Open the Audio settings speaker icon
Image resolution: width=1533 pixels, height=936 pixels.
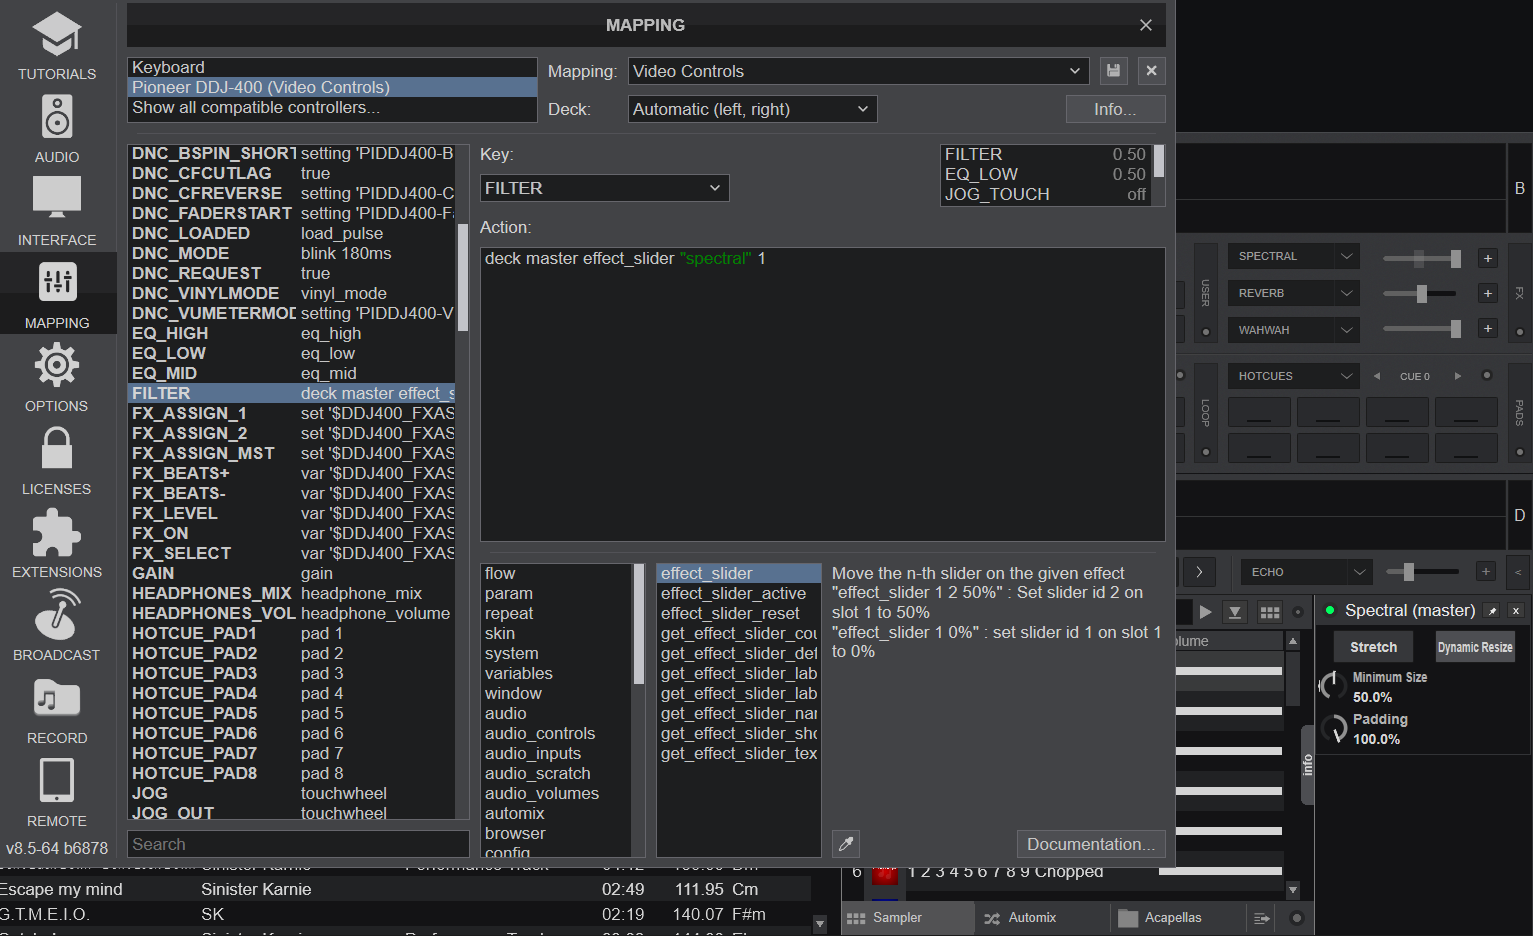coord(57,118)
